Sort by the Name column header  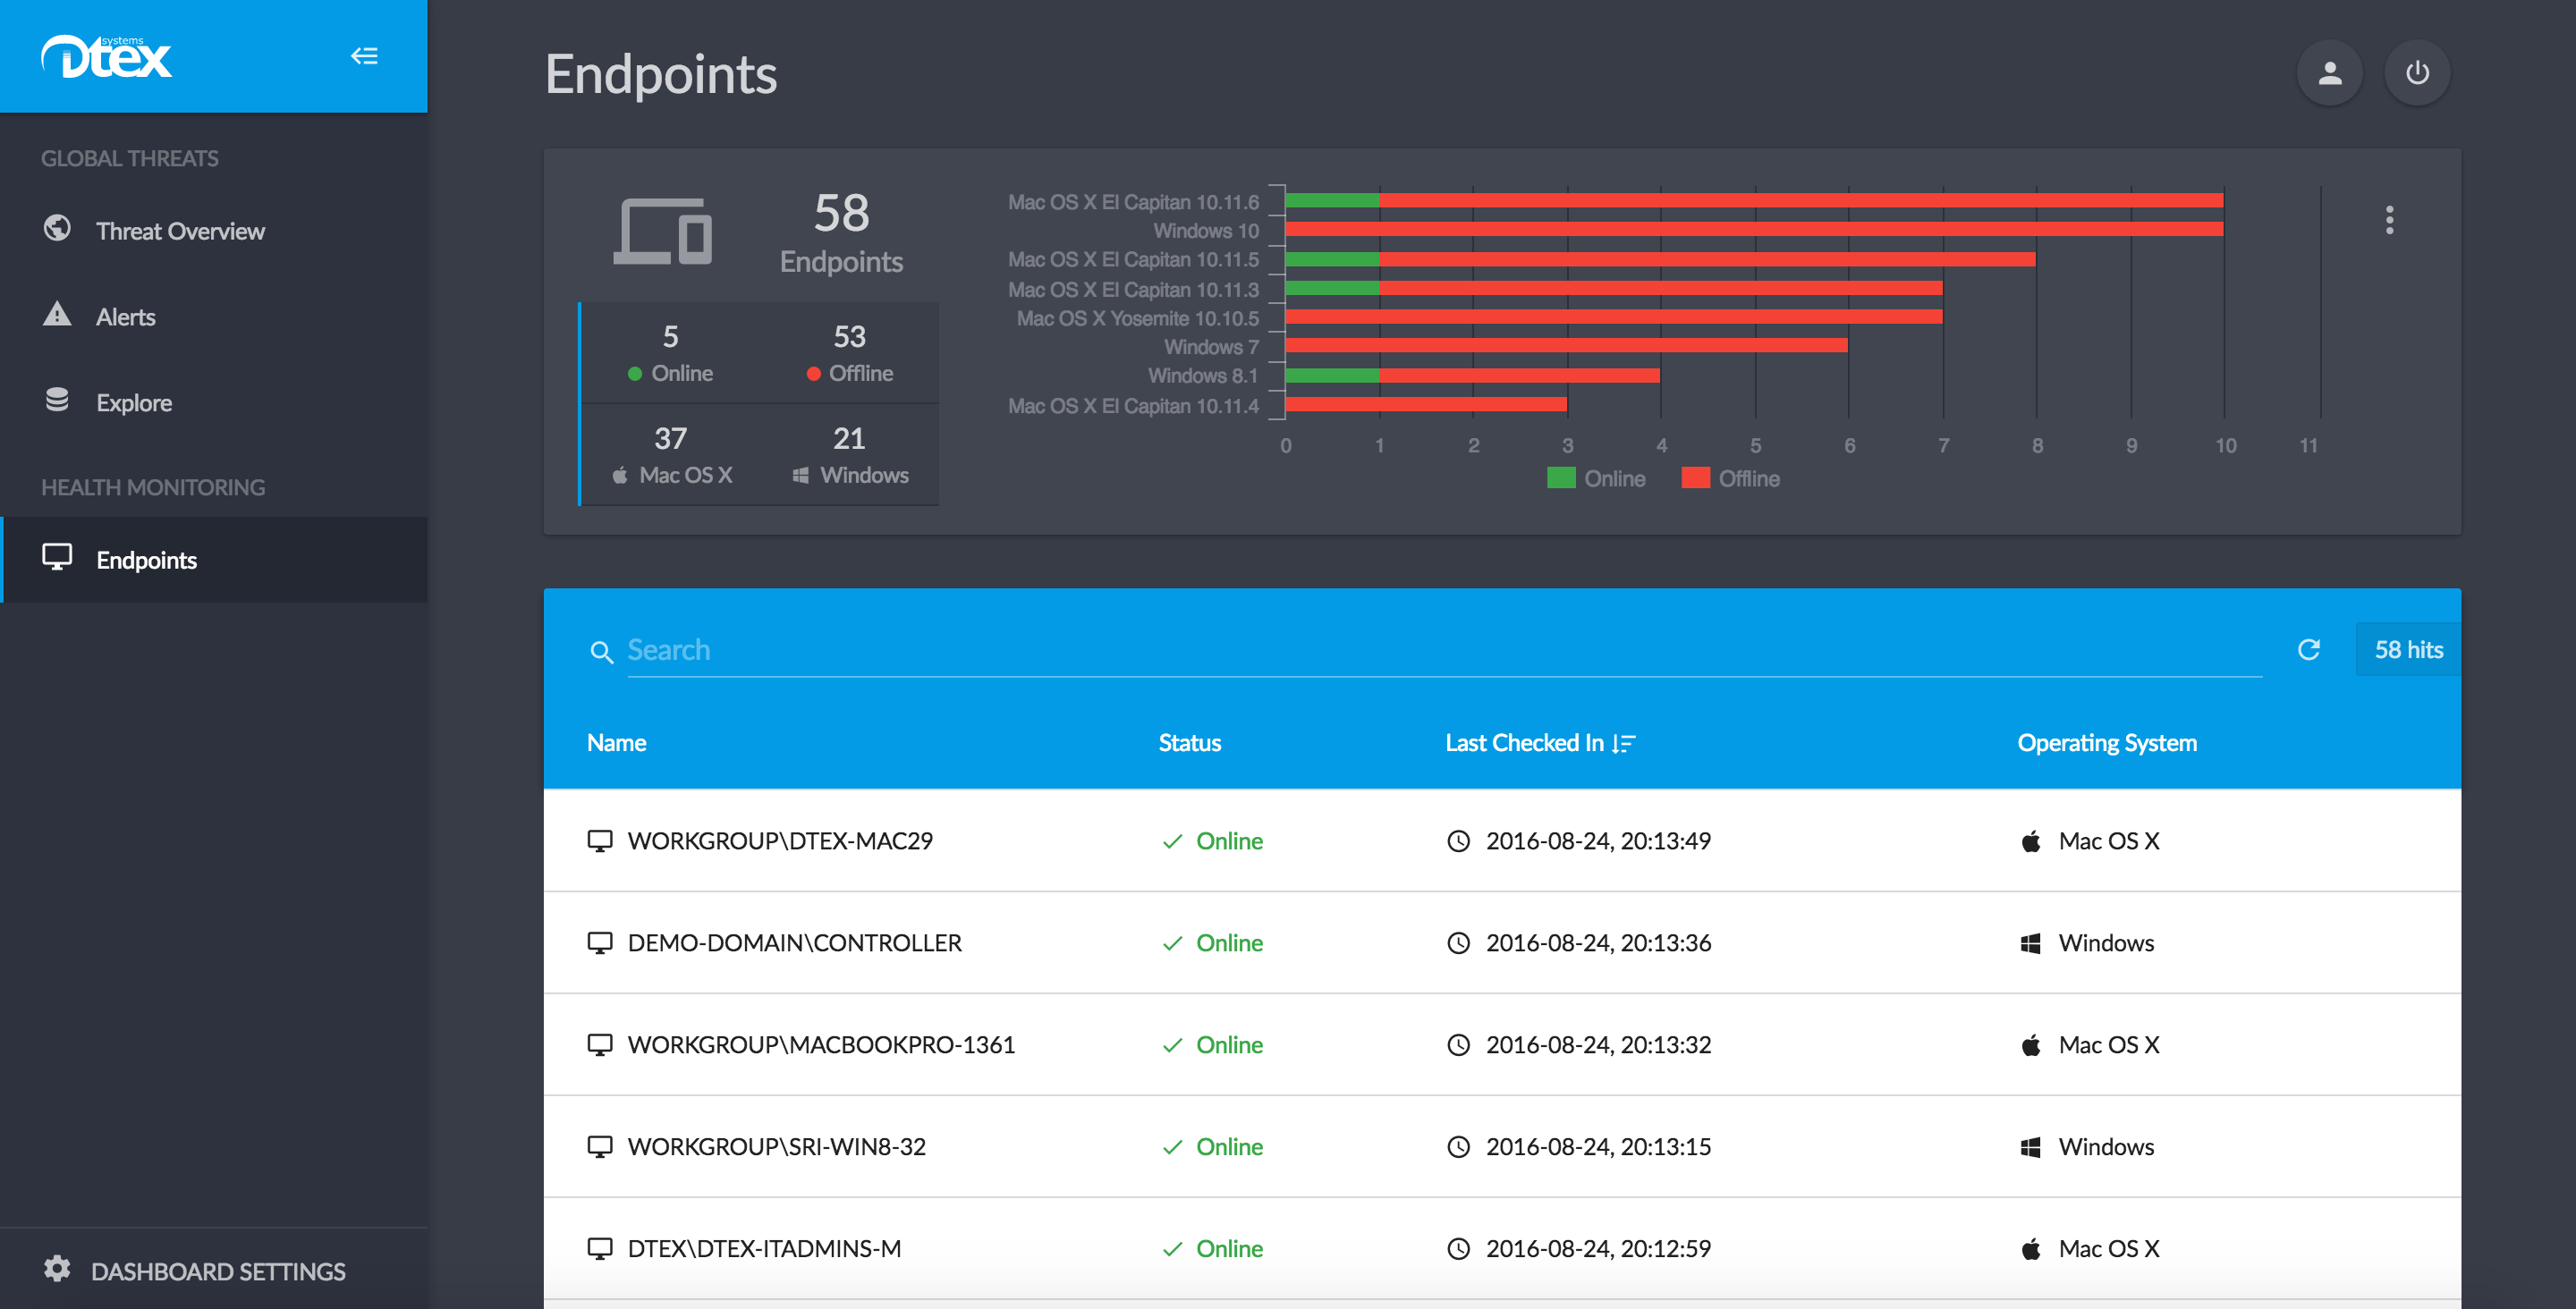pos(616,743)
